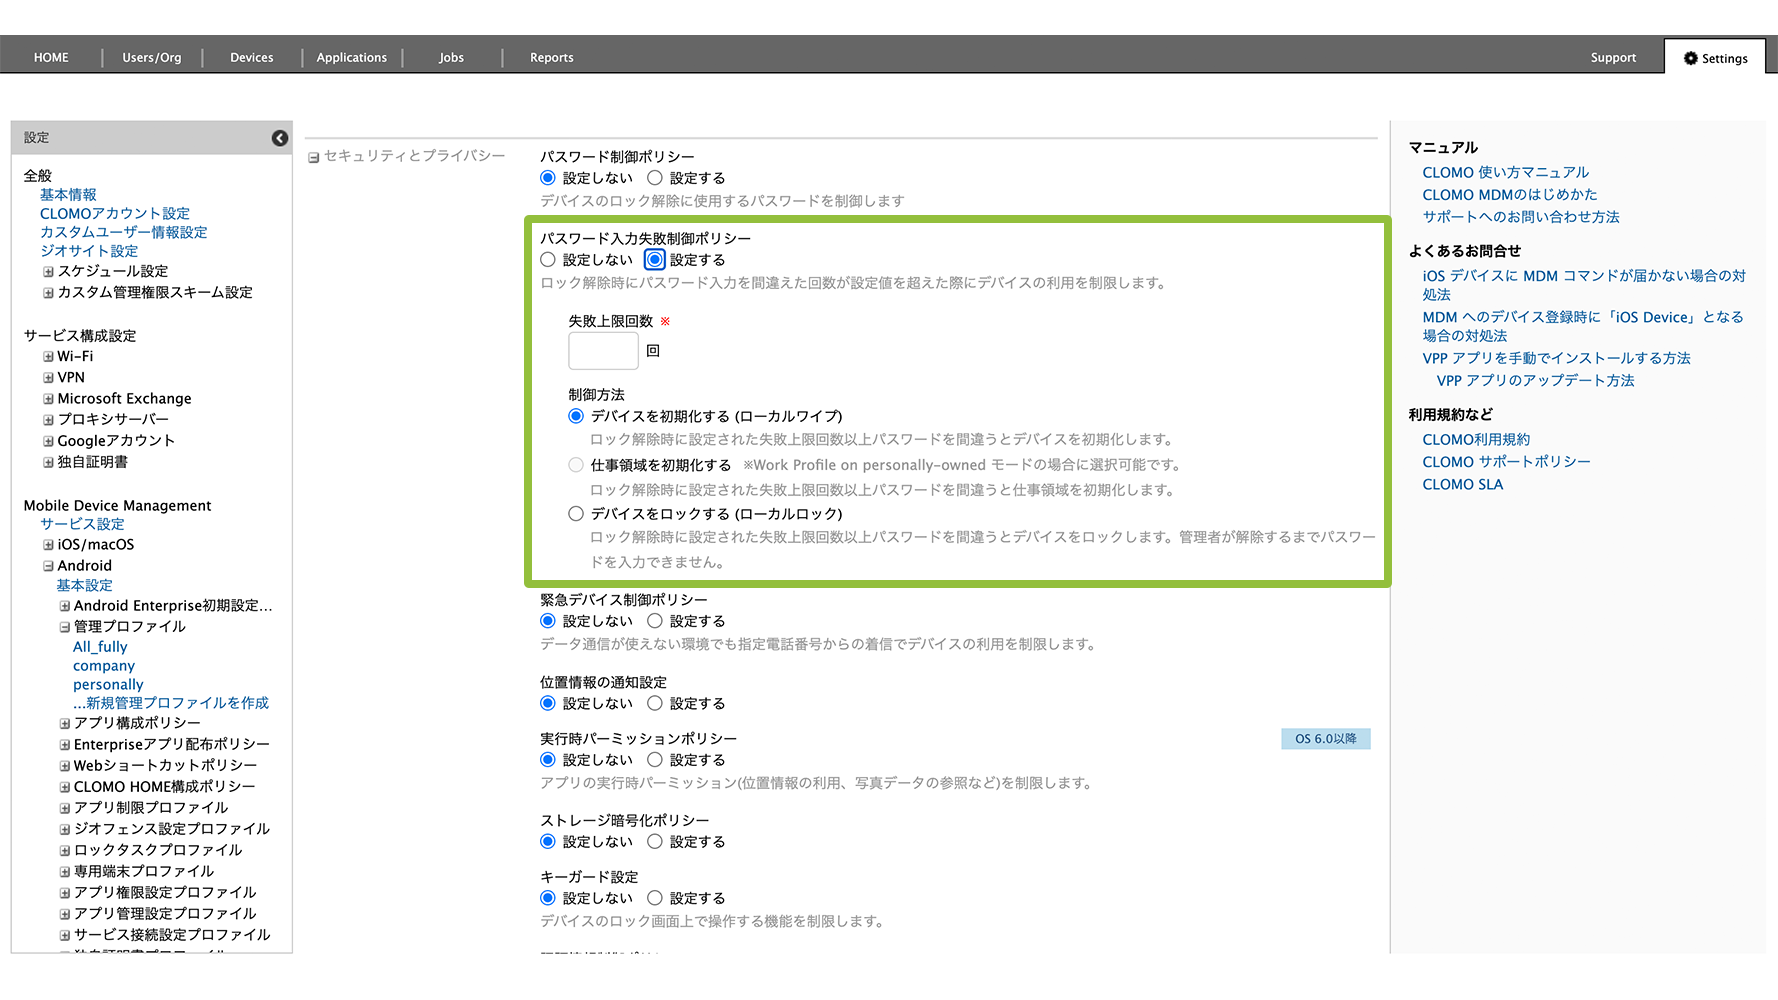Open the Reports menu

point(551,58)
